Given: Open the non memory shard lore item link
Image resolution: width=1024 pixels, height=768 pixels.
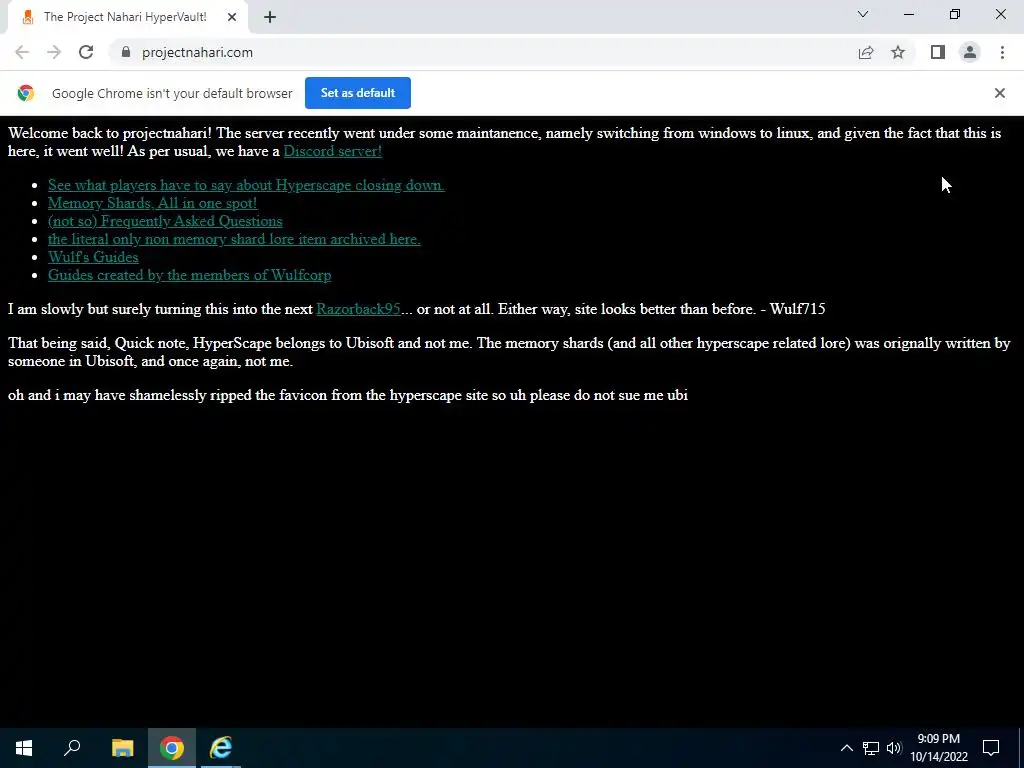Looking at the screenshot, I should point(234,239).
